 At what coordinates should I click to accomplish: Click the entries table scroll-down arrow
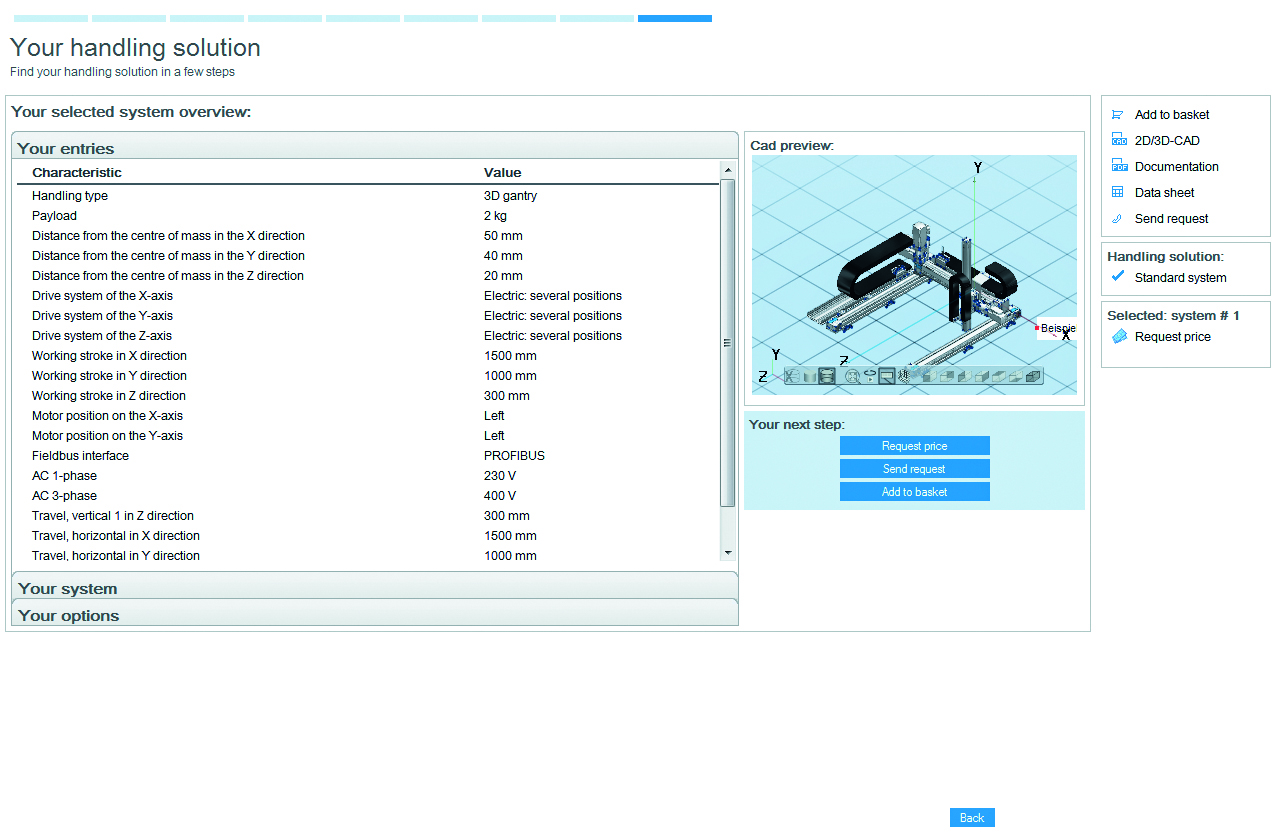point(728,552)
